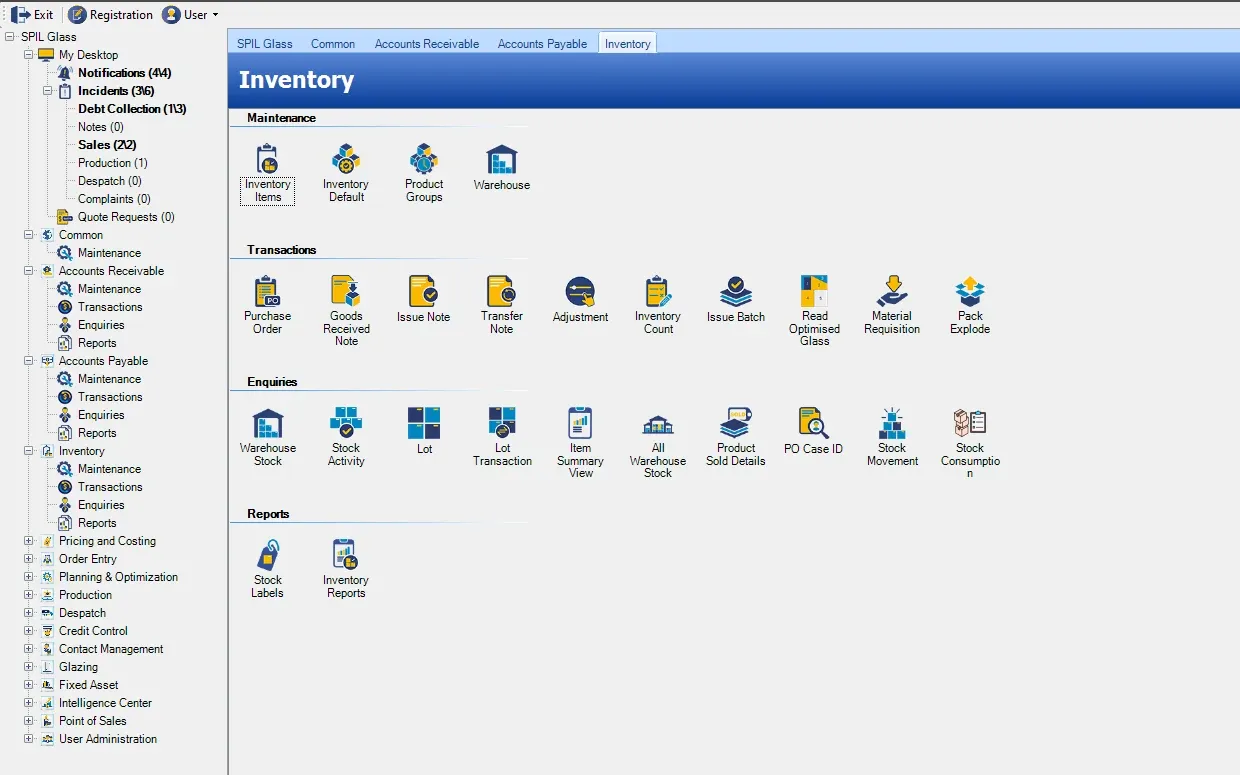Open the Item Summary View icon
This screenshot has width=1240, height=775.
[x=580, y=442]
